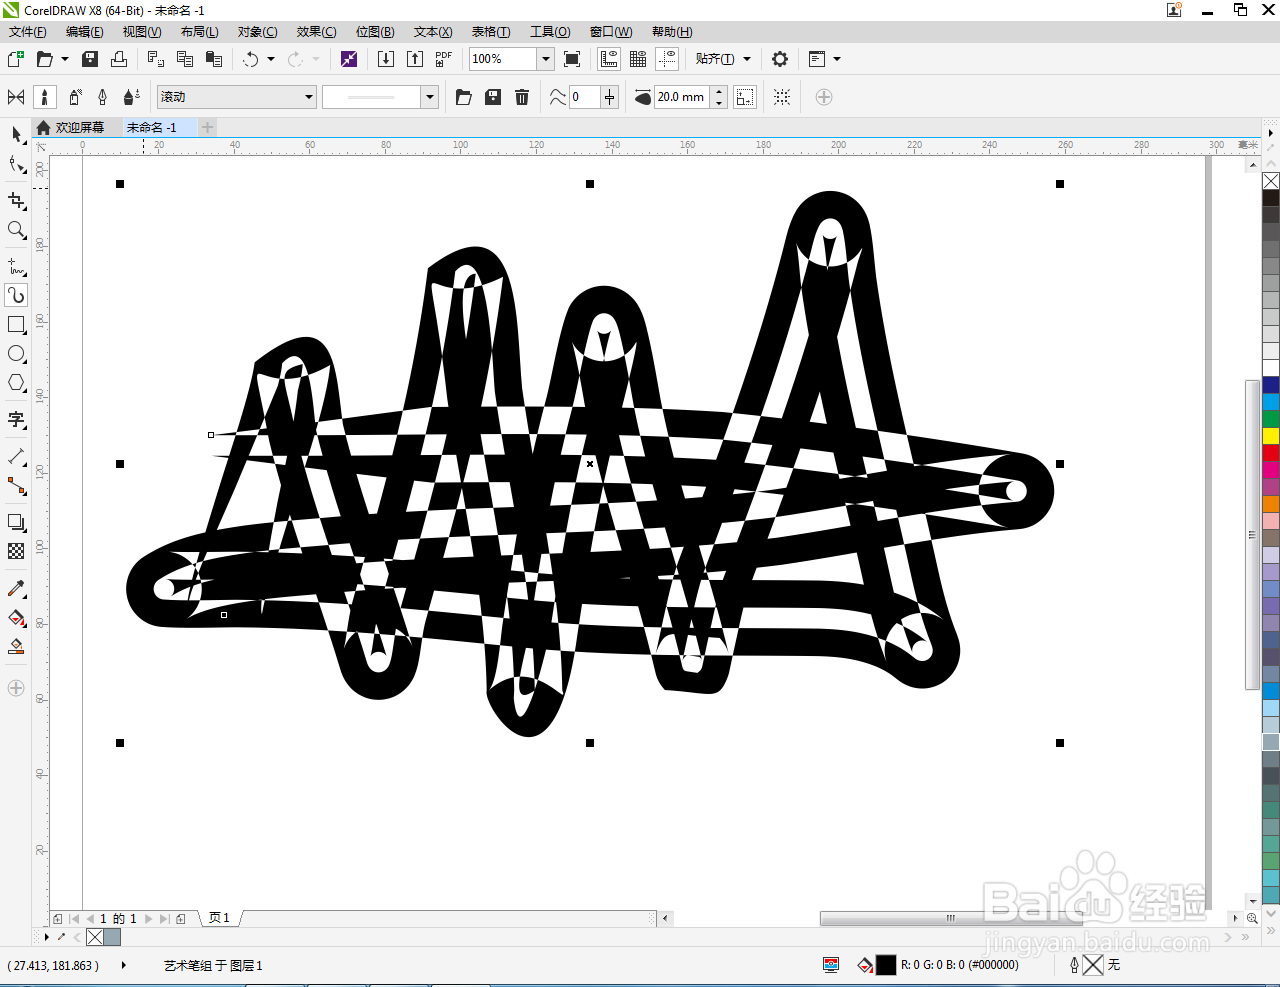Toggle rulers display
This screenshot has width=1280, height=987.
pyautogui.click(x=609, y=59)
